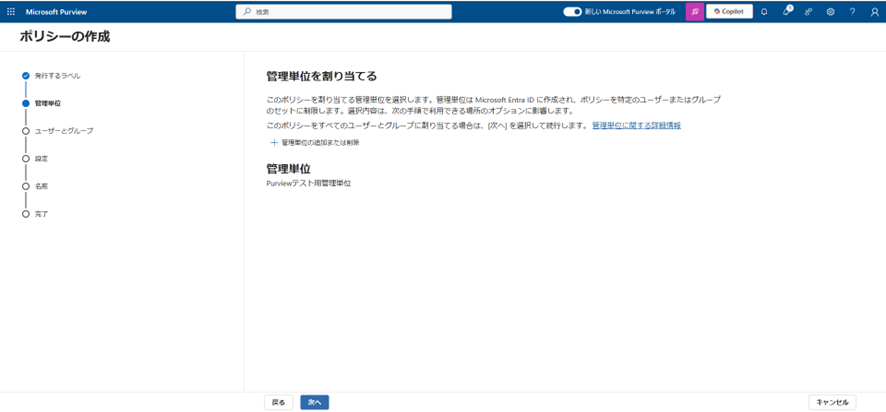Open the notifications bell icon
Viewport: 886px width, 412px height.
coord(764,12)
